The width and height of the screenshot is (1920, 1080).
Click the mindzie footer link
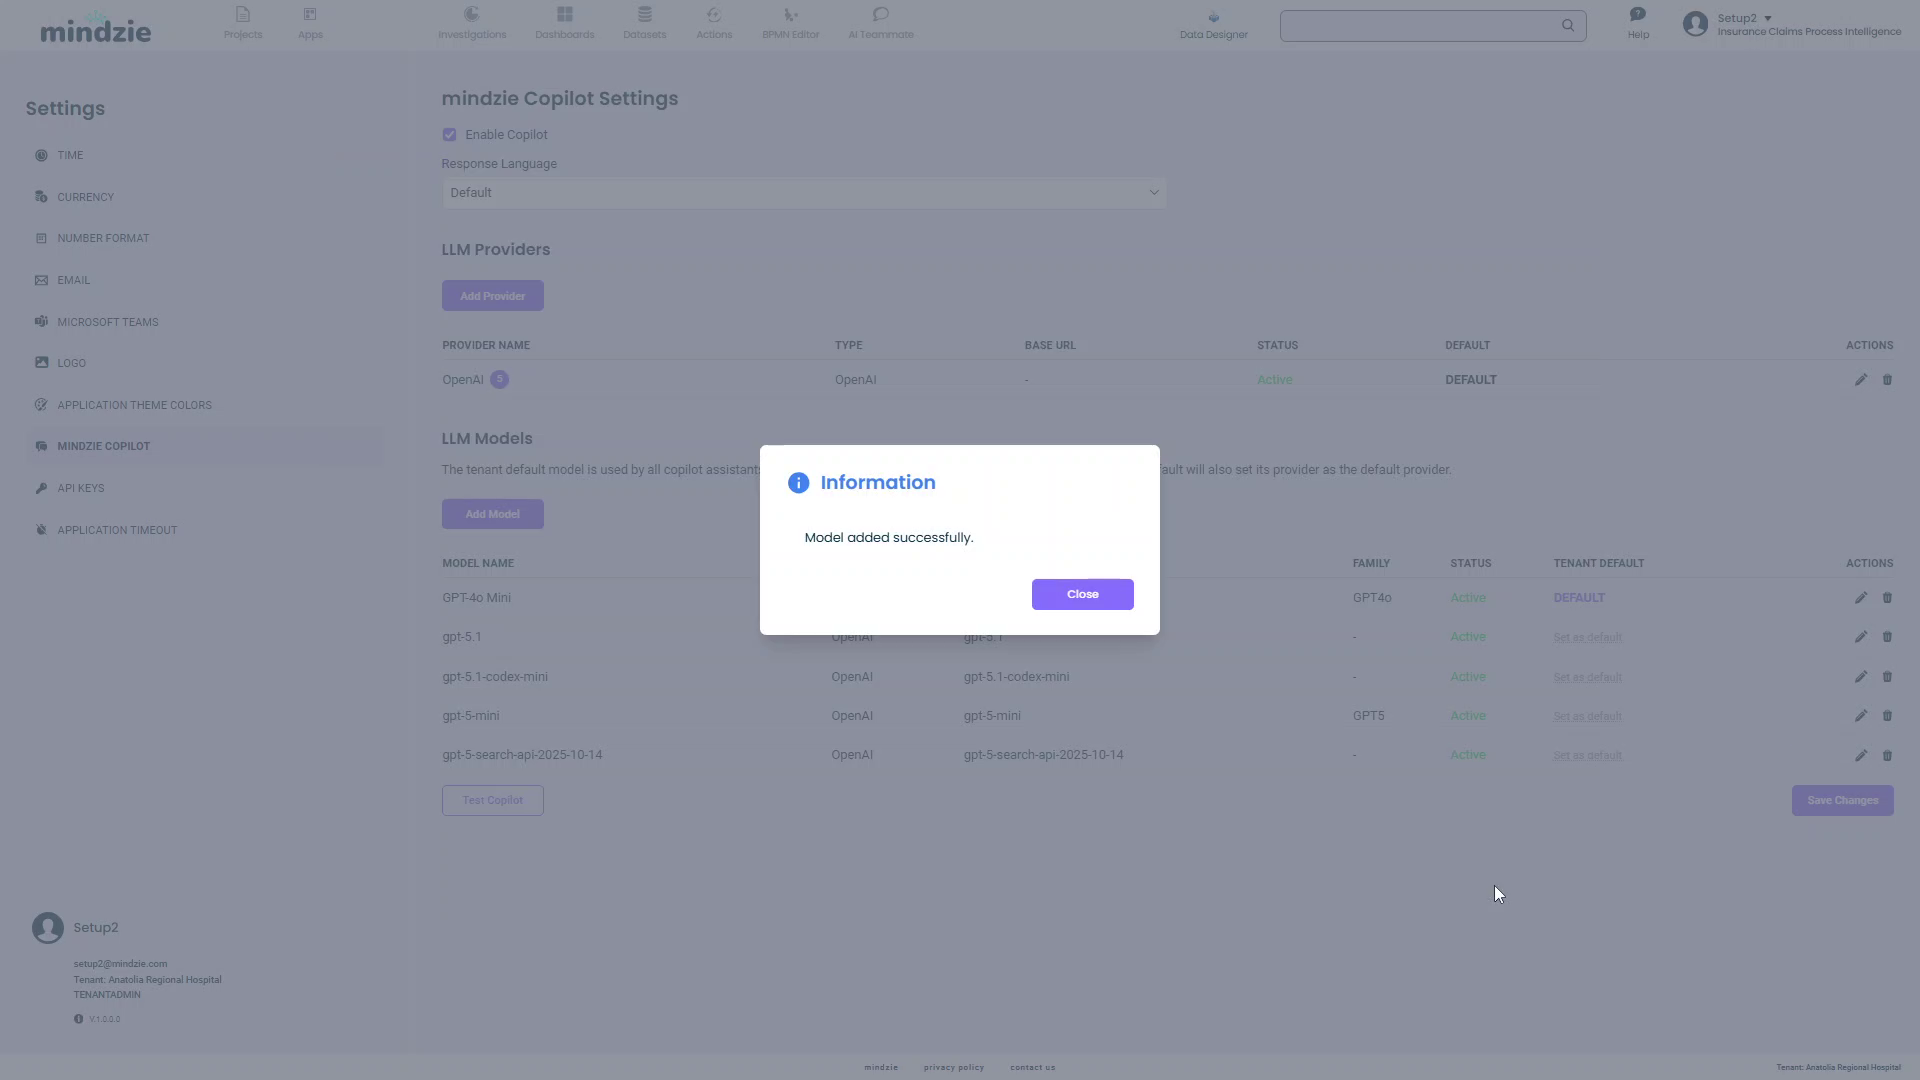(881, 1067)
